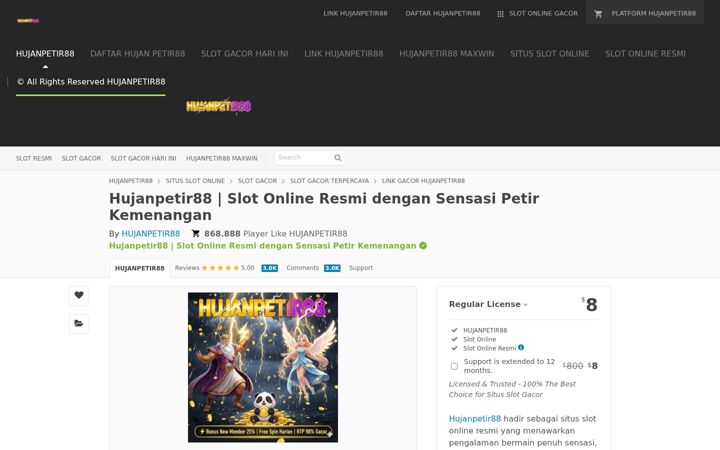
Task: Open SLOT GACOR in secondary bar
Action: 81,158
